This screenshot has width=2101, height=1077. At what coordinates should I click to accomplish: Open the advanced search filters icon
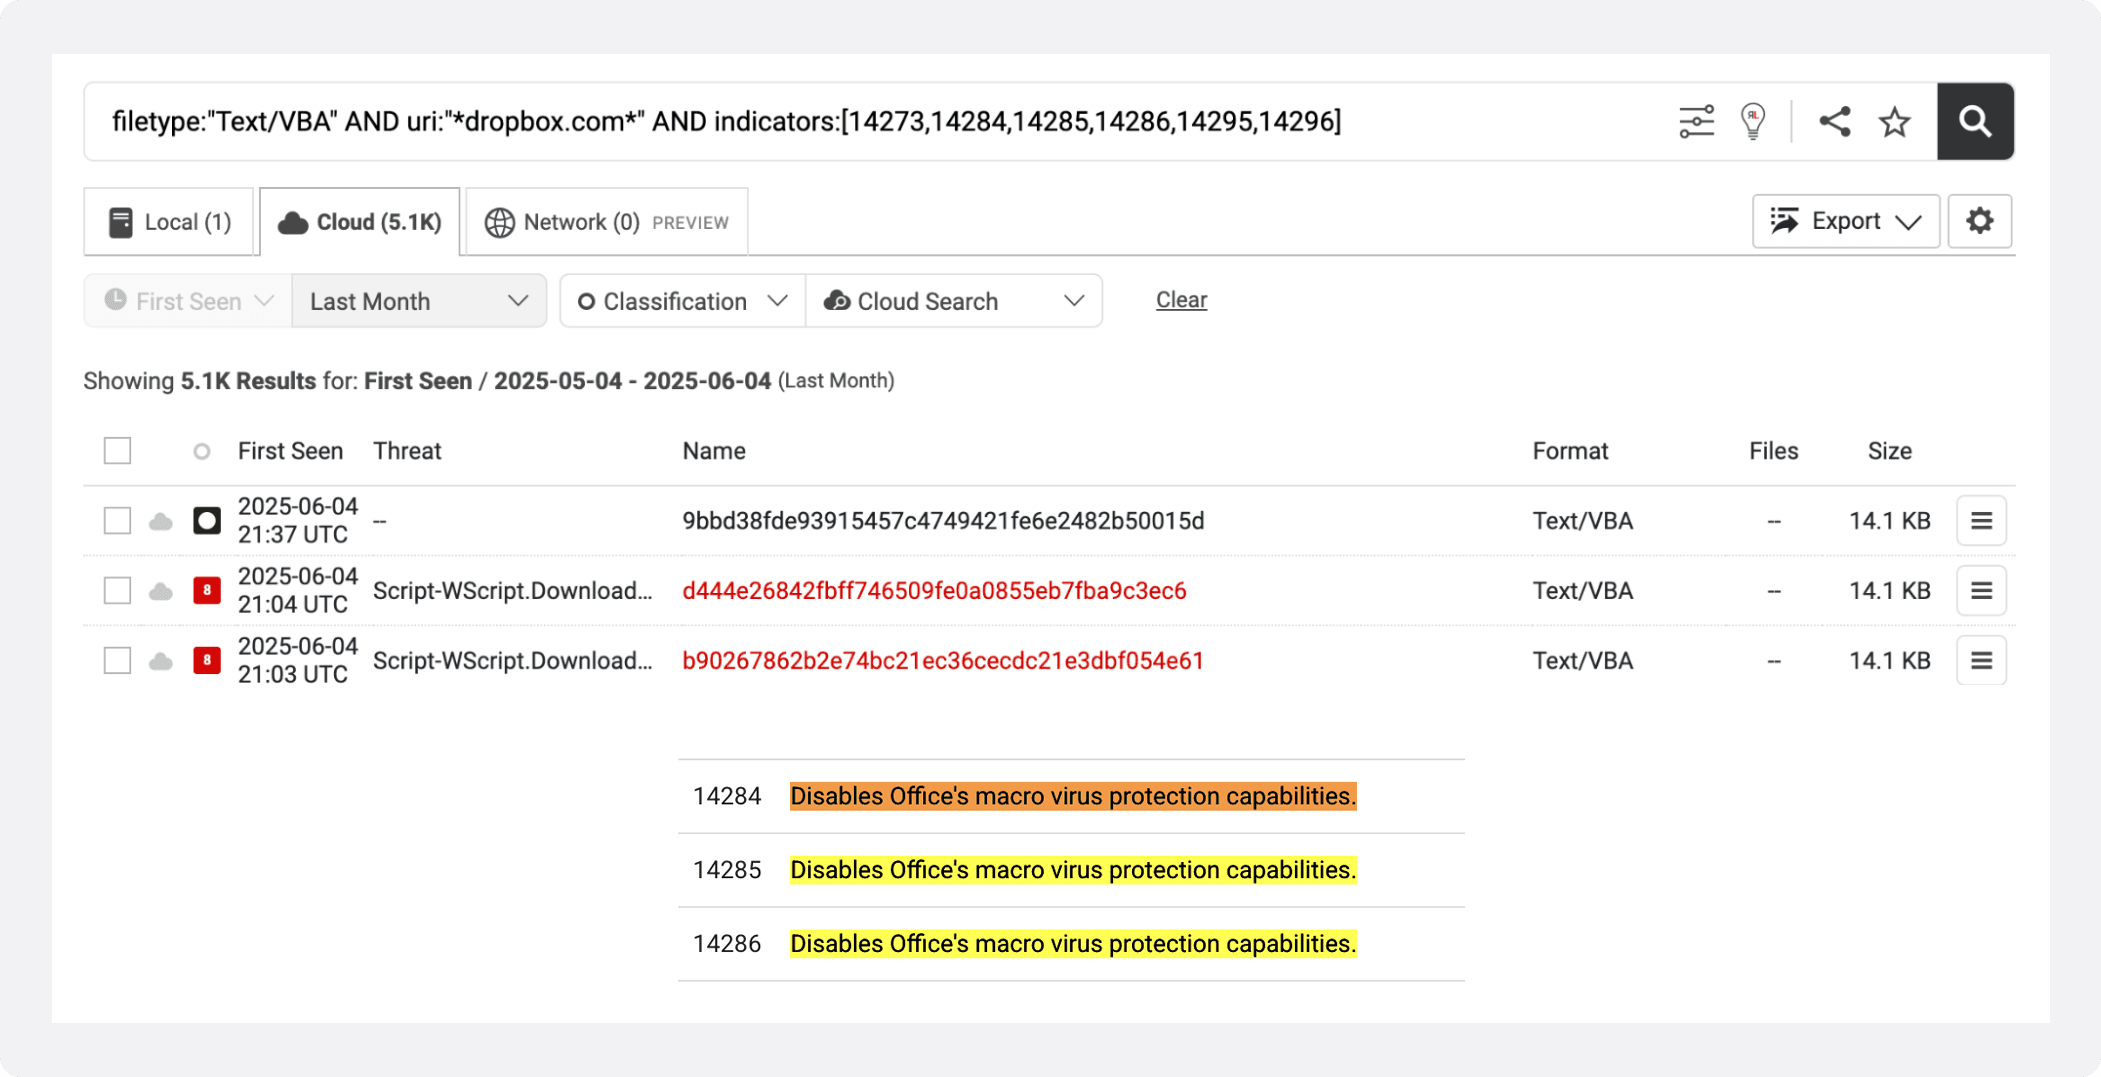1696,121
